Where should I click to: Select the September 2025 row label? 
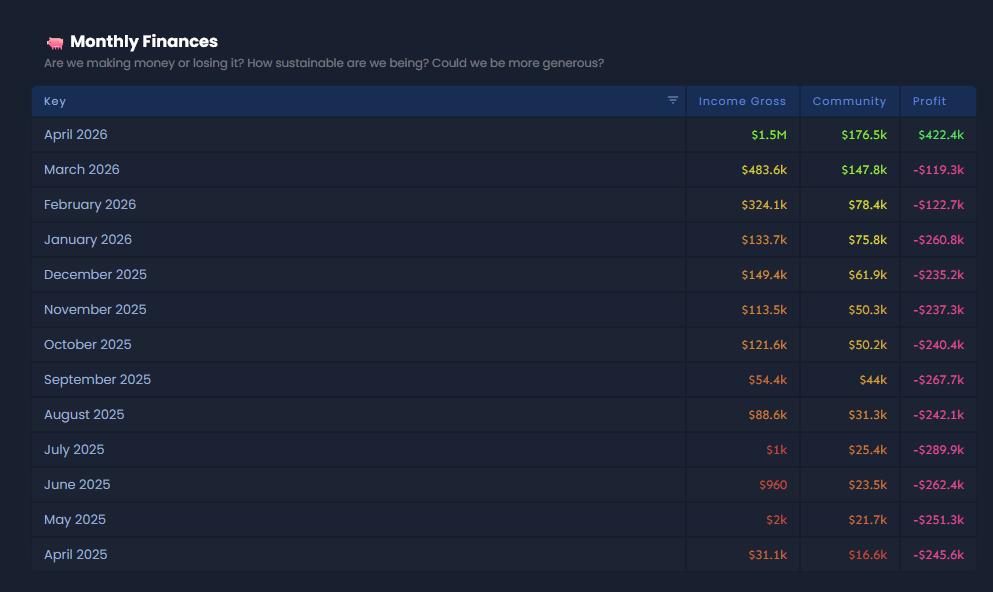[x=98, y=379]
